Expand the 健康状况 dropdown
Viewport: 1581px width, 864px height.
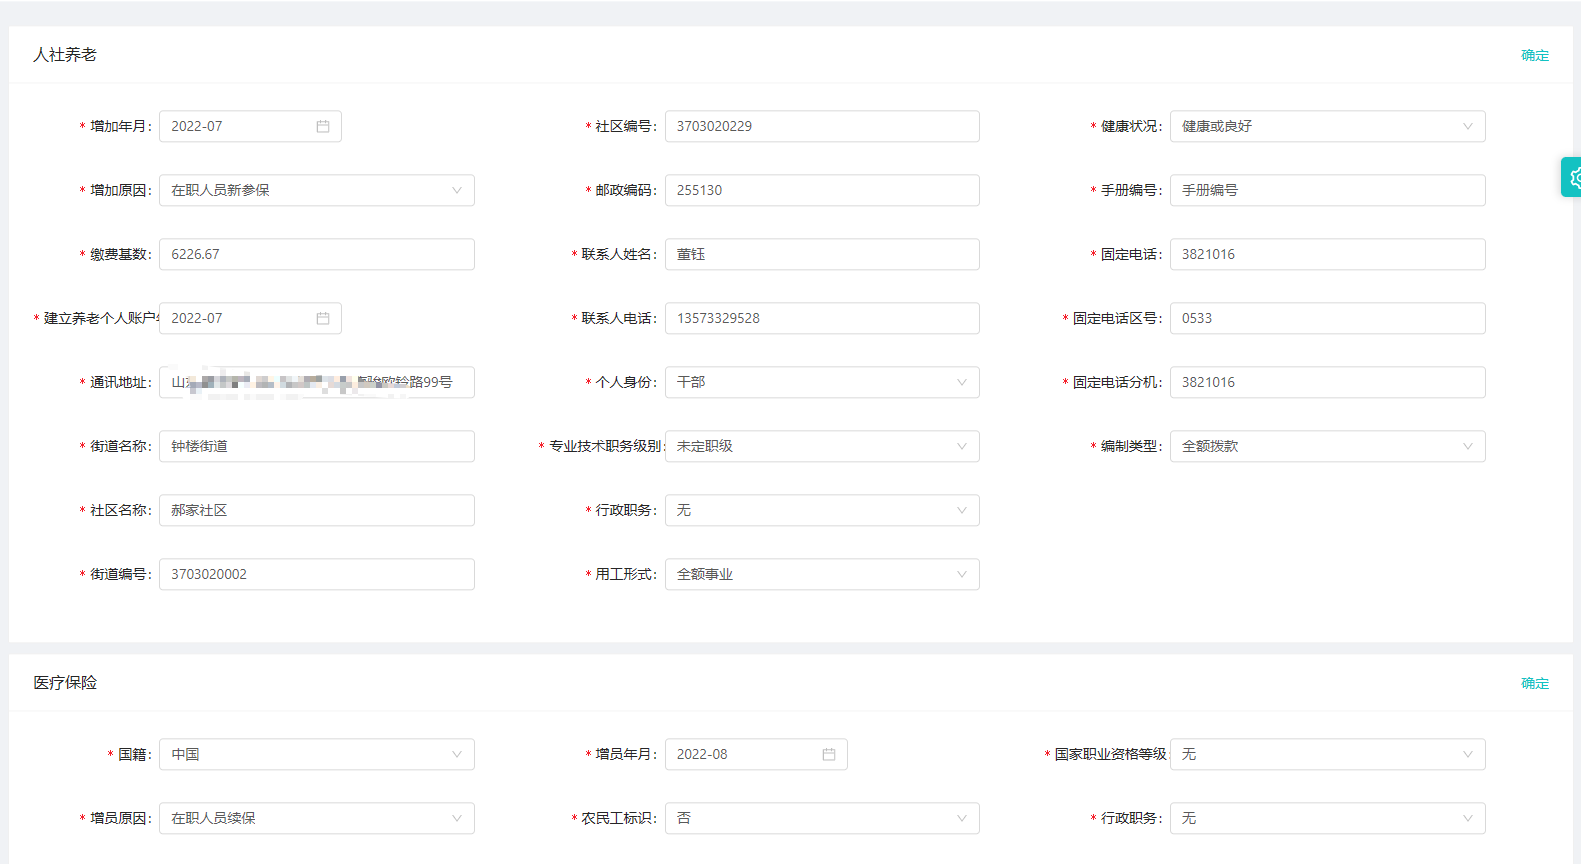(1328, 126)
